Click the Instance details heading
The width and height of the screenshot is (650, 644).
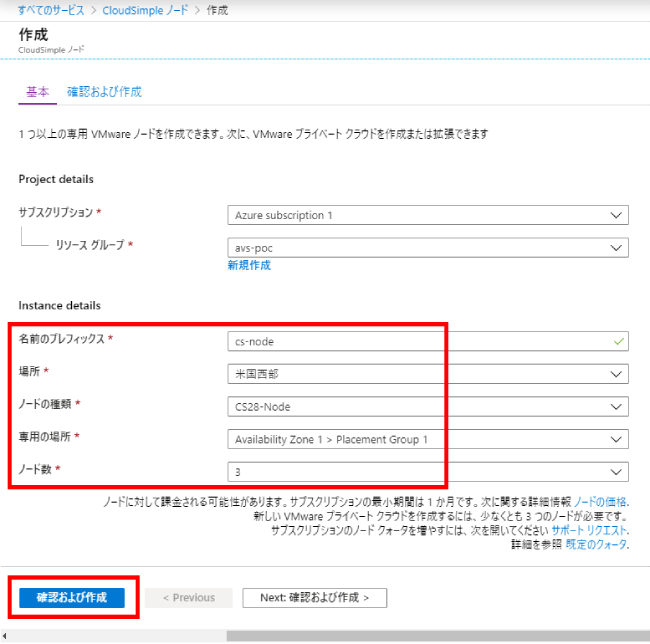pyautogui.click(x=59, y=305)
